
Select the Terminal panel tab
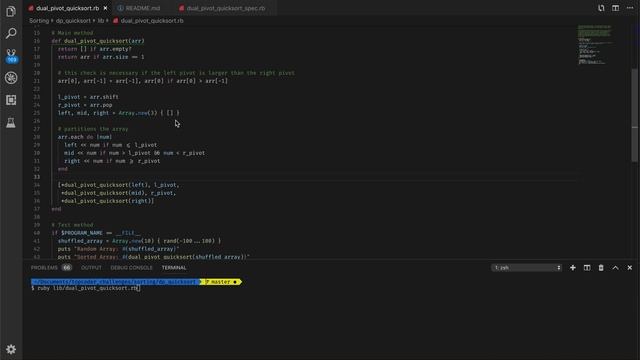(x=174, y=268)
